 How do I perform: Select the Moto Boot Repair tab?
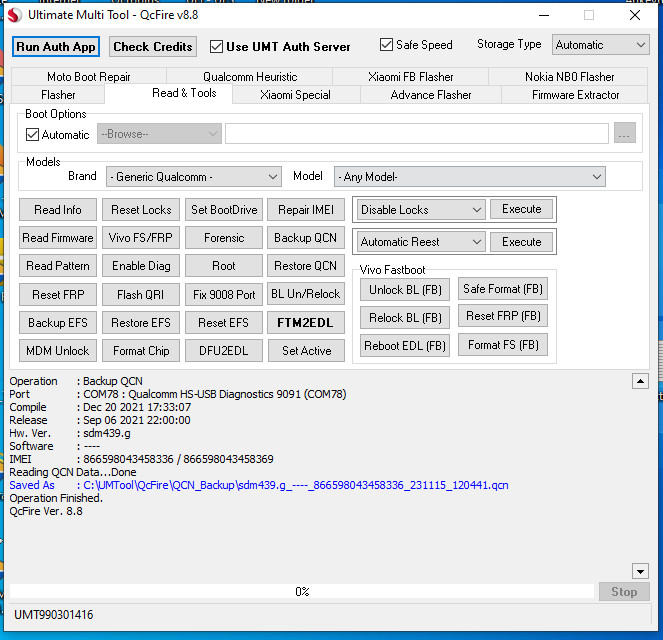click(88, 77)
